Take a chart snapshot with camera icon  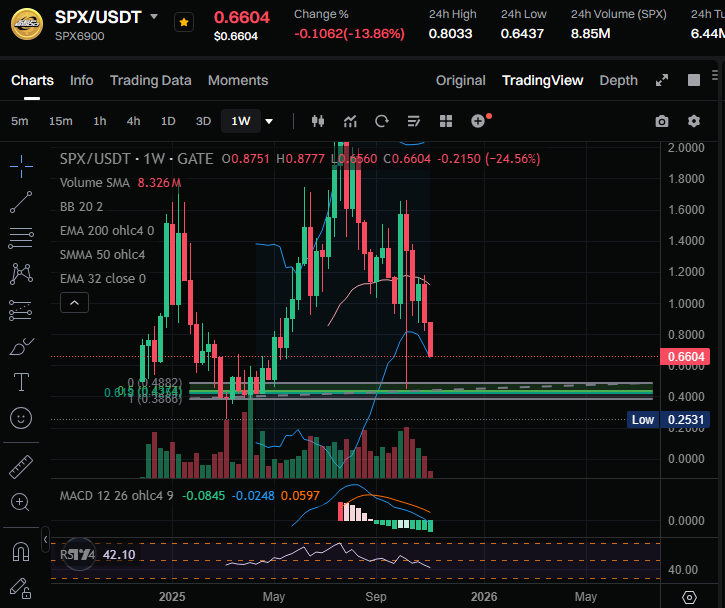pos(662,121)
